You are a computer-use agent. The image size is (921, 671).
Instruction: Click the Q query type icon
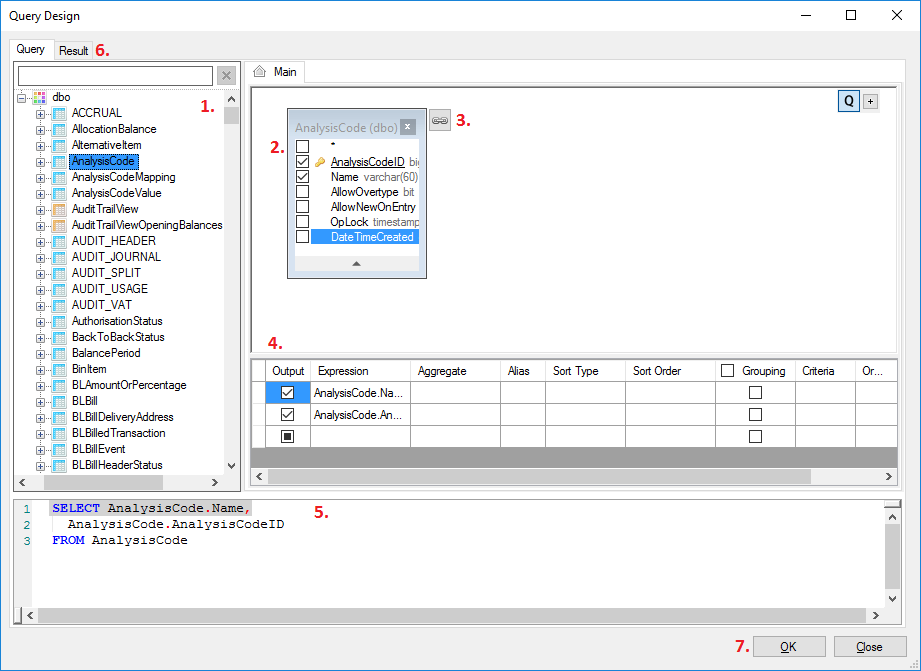[848, 102]
